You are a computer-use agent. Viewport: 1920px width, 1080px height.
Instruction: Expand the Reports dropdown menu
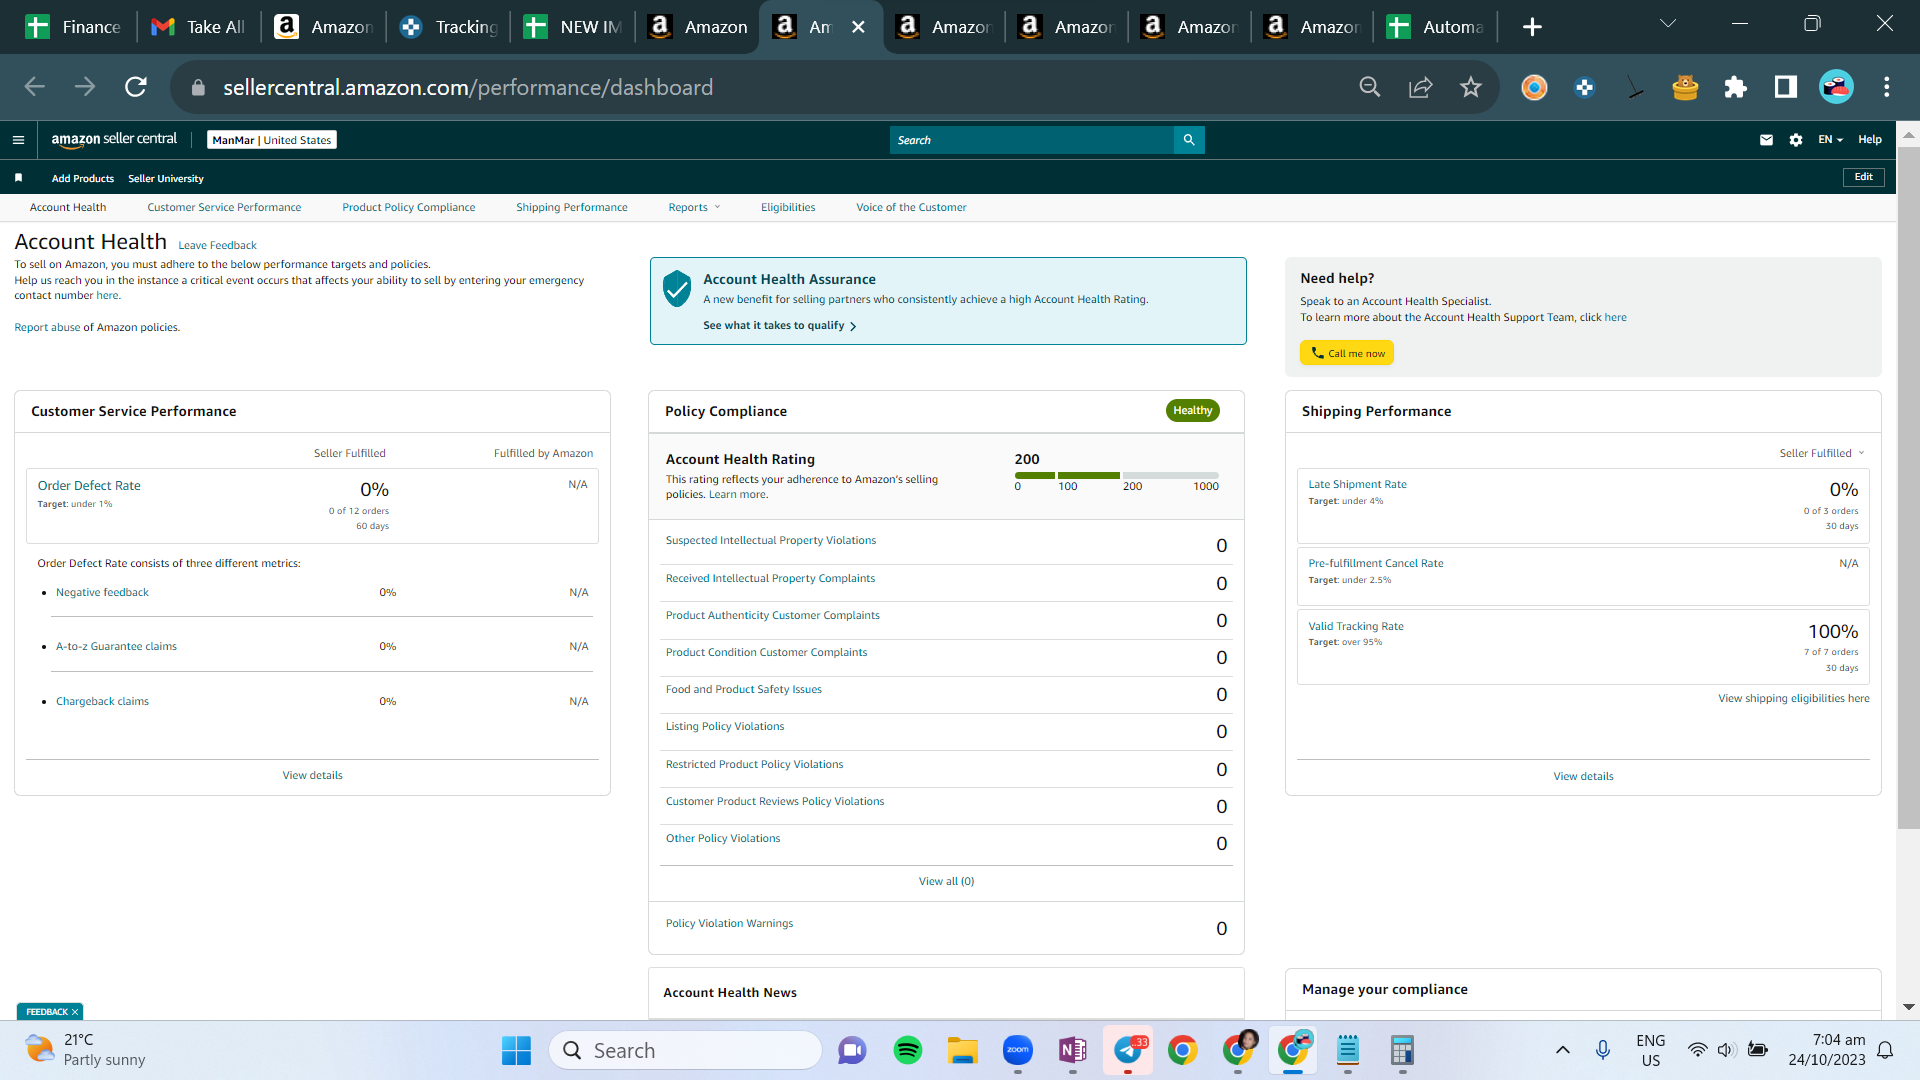pos(694,207)
